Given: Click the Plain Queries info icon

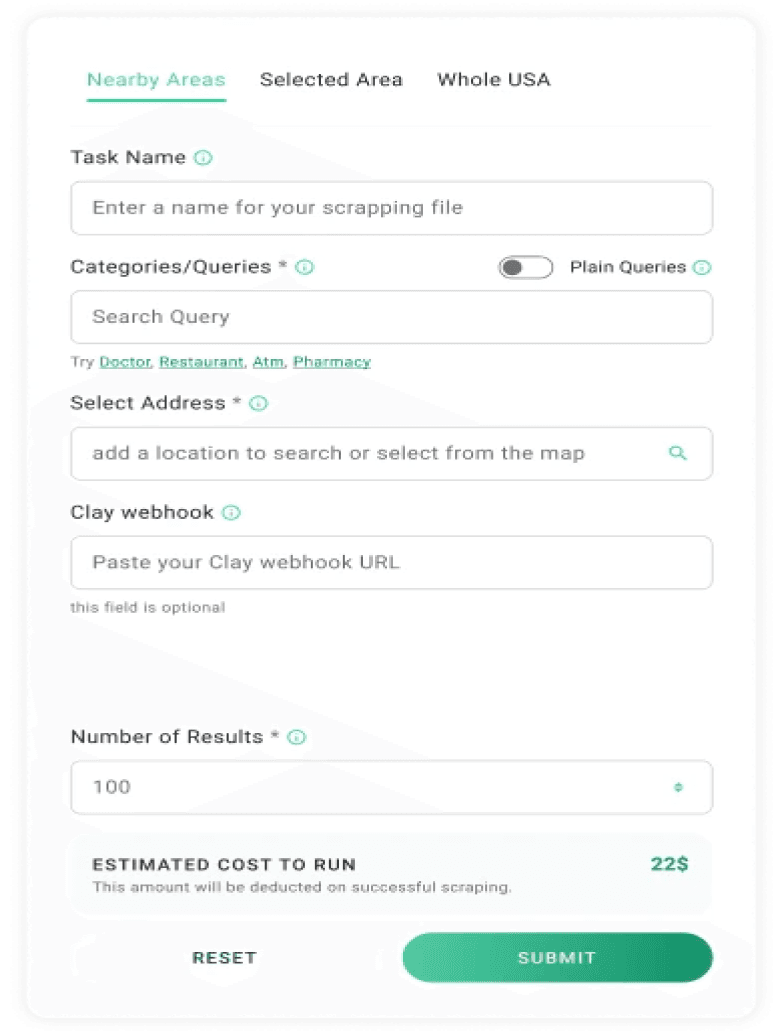Looking at the screenshot, I should click(x=702, y=267).
